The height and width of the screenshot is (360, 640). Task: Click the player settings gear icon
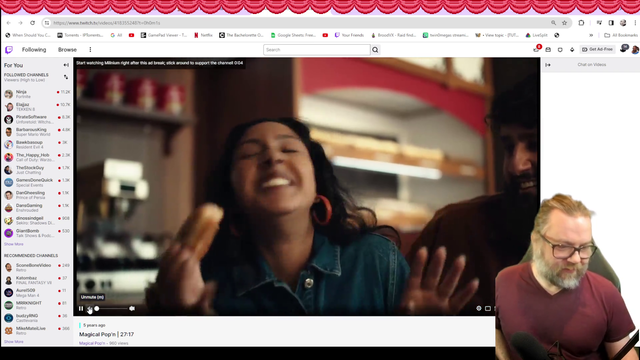(x=479, y=309)
